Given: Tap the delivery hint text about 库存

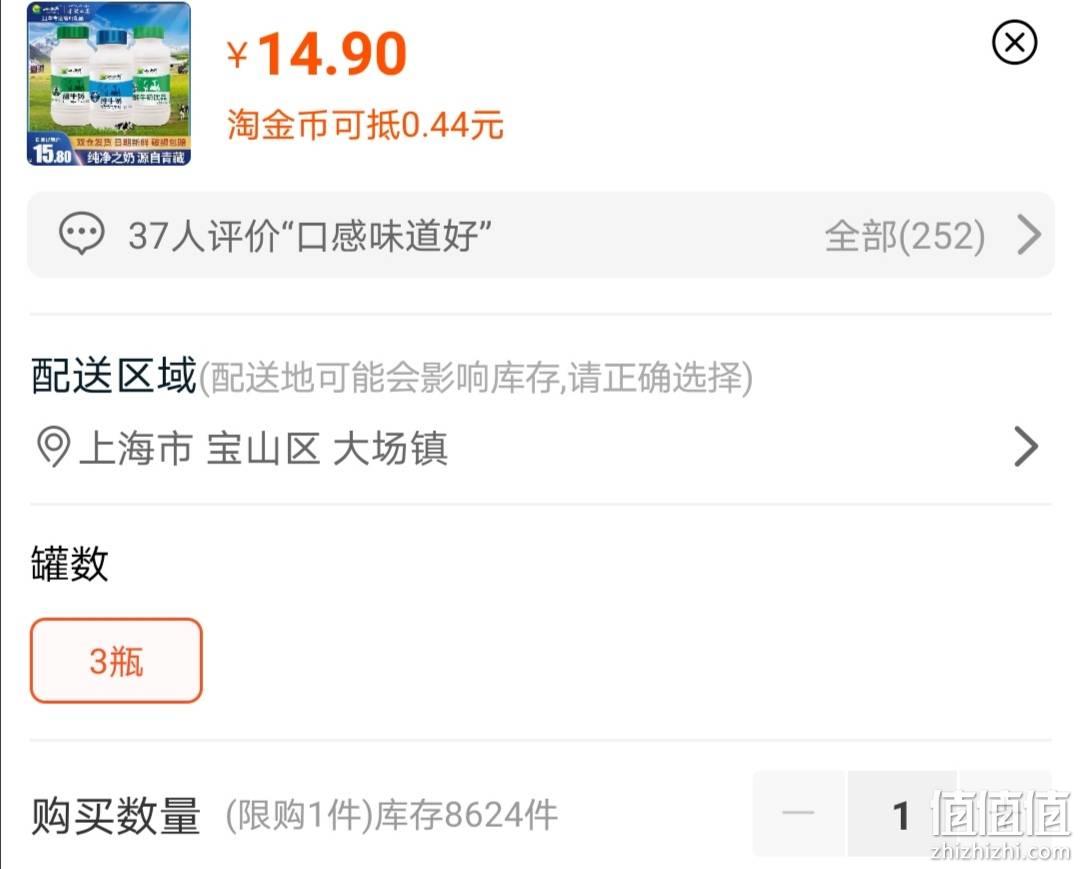Looking at the screenshot, I should [476, 377].
